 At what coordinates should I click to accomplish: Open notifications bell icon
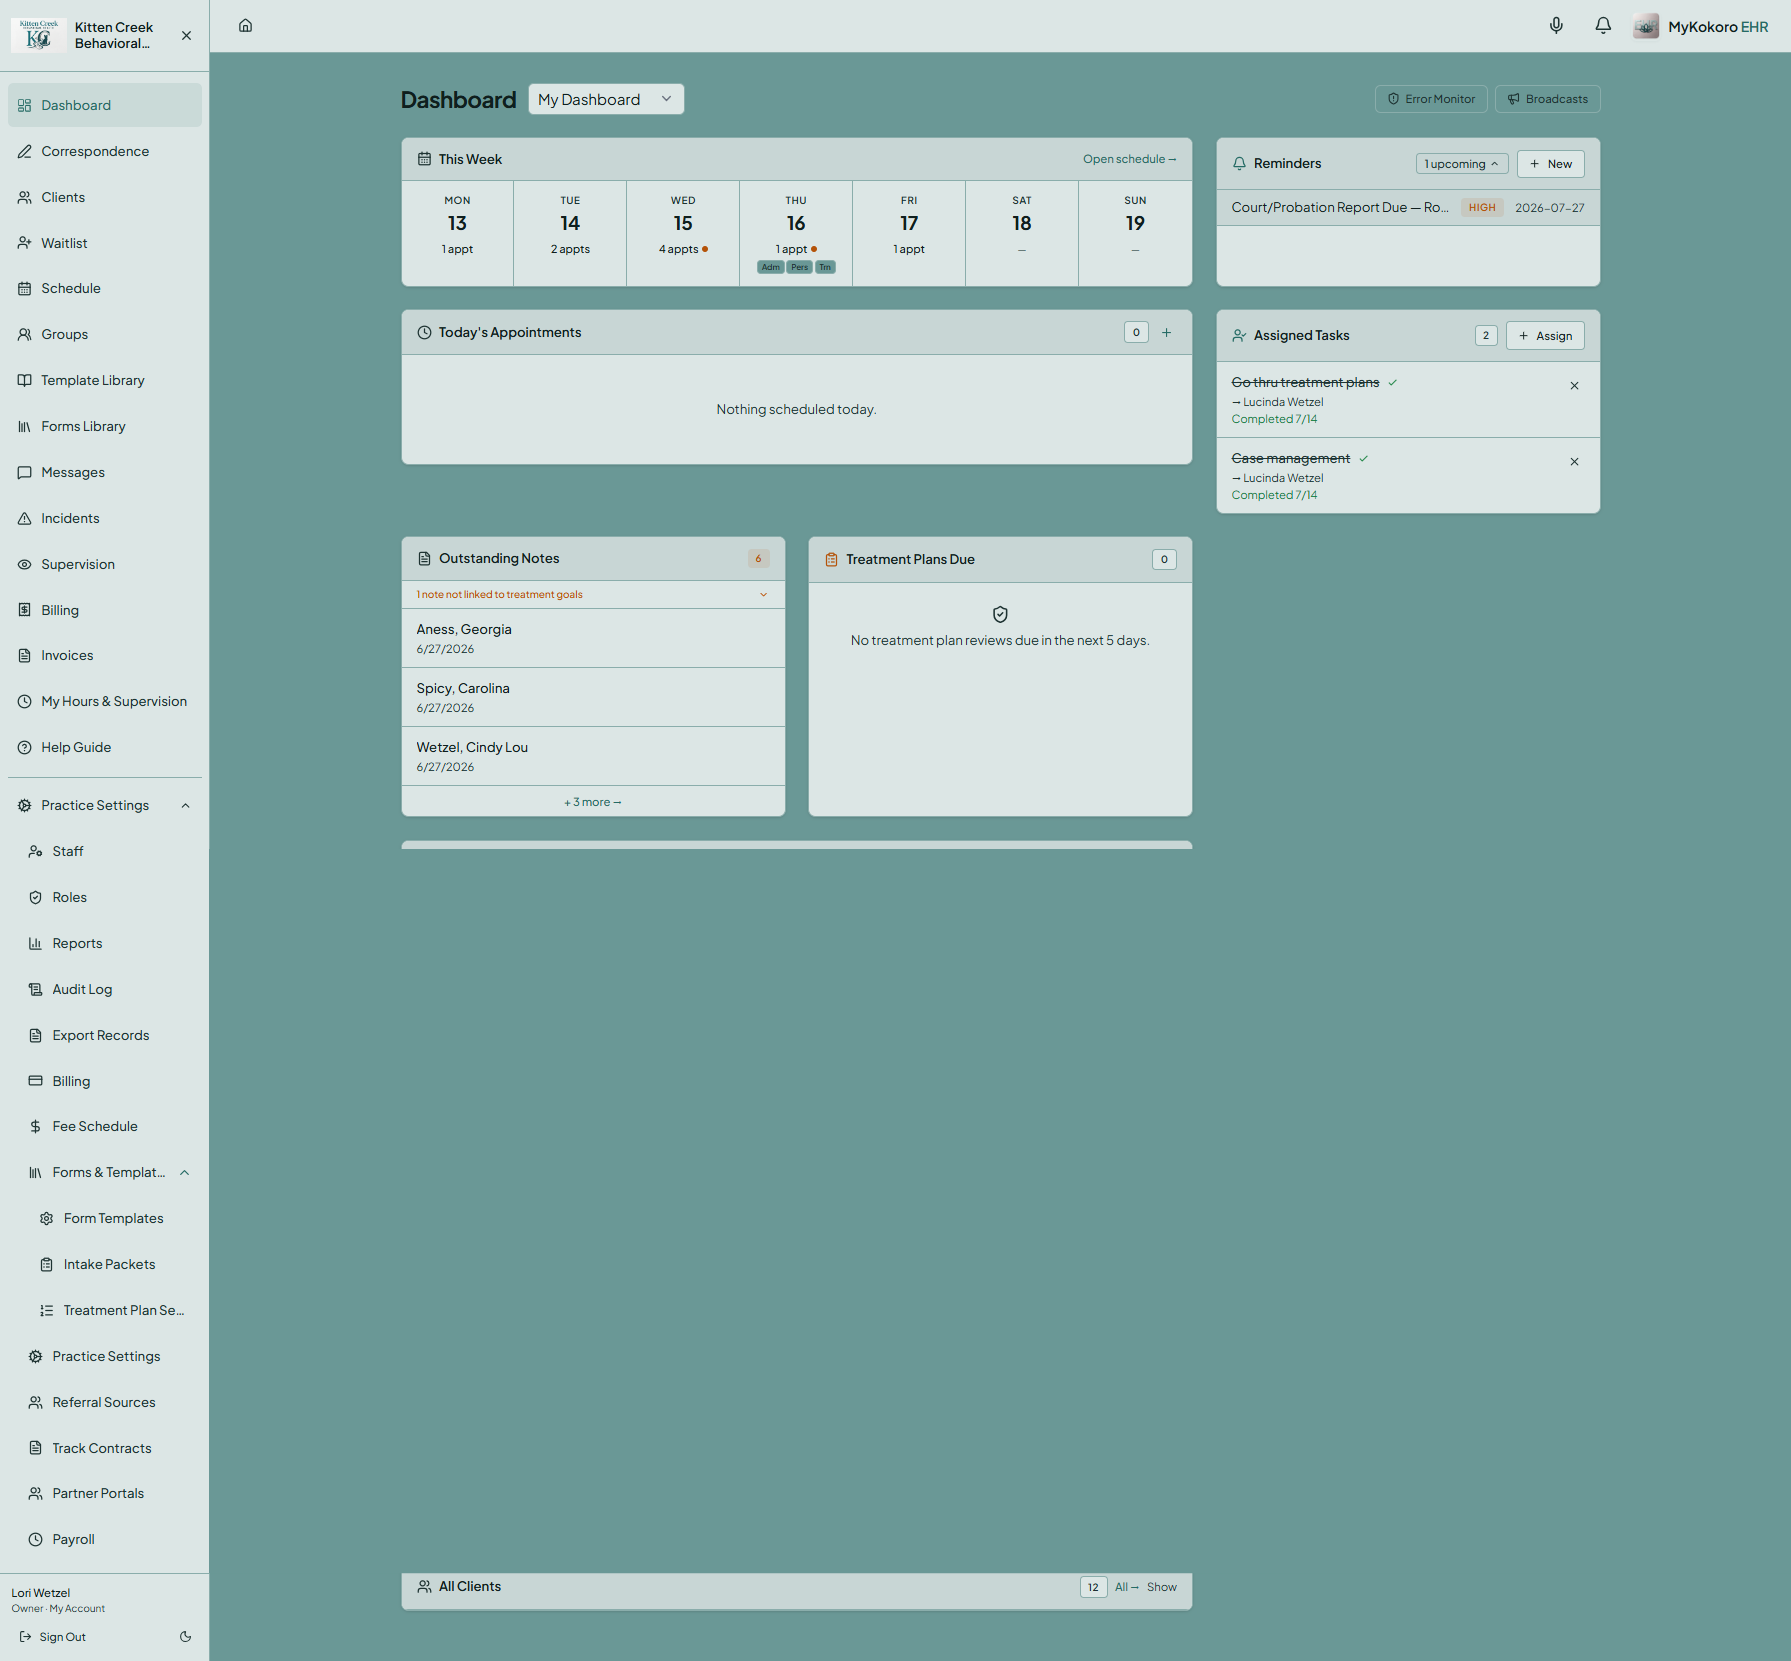1603,26
